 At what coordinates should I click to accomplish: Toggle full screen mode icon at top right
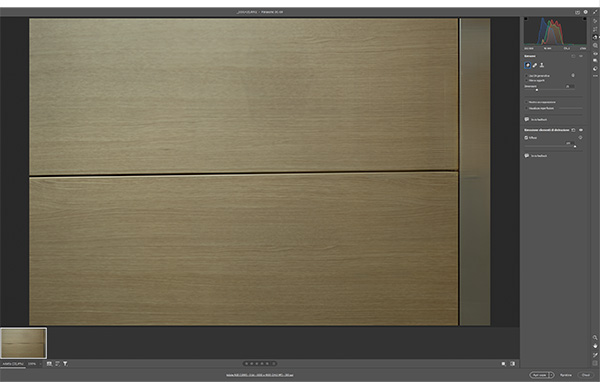click(595, 12)
